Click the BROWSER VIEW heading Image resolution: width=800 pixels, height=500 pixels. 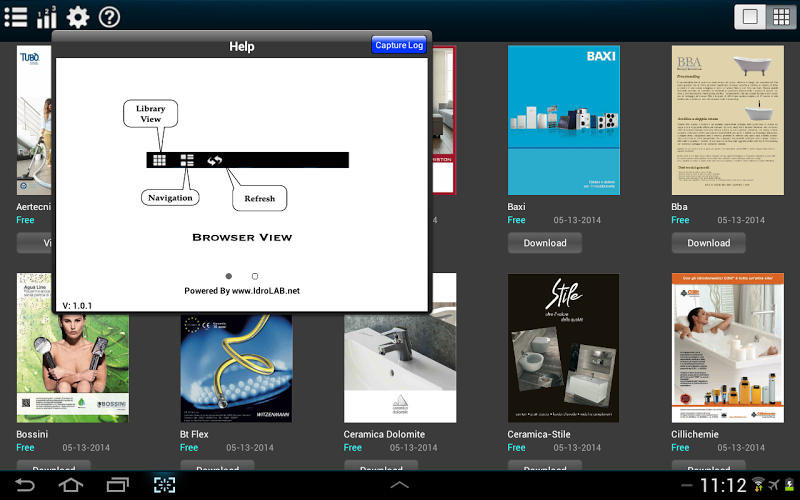[x=242, y=237]
